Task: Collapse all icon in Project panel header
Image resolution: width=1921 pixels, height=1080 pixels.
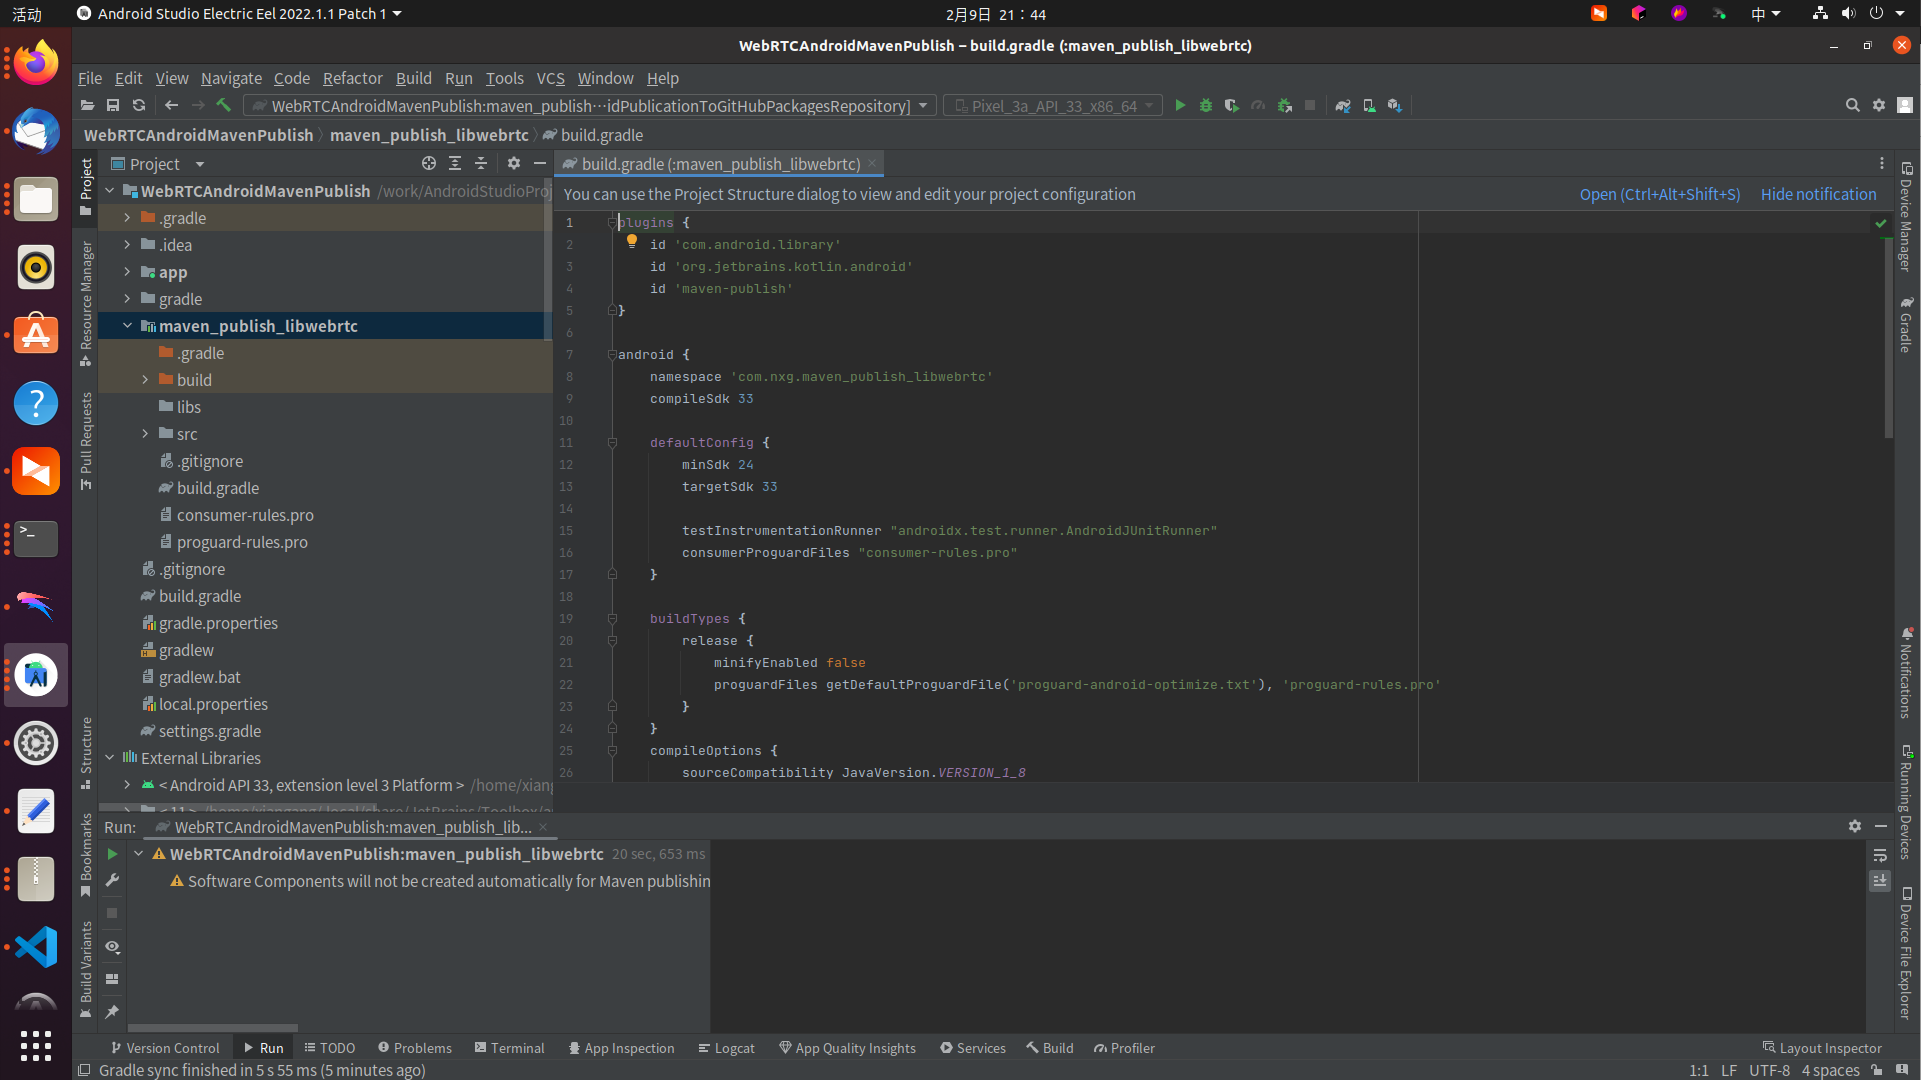Action: (x=481, y=163)
